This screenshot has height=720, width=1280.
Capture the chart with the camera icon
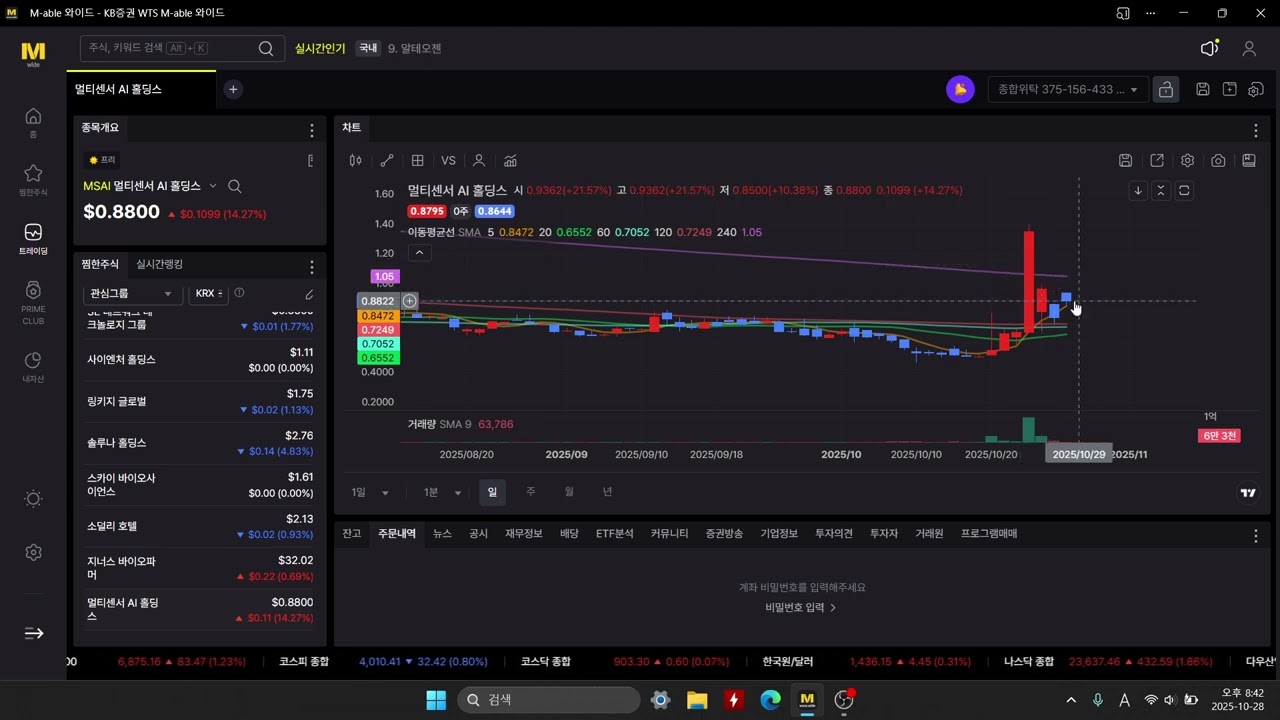1218,160
